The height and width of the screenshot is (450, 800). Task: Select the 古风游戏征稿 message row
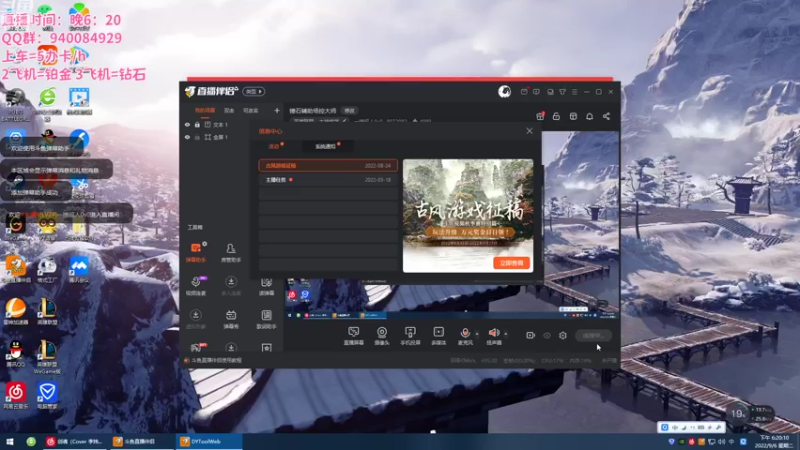[x=328, y=165]
